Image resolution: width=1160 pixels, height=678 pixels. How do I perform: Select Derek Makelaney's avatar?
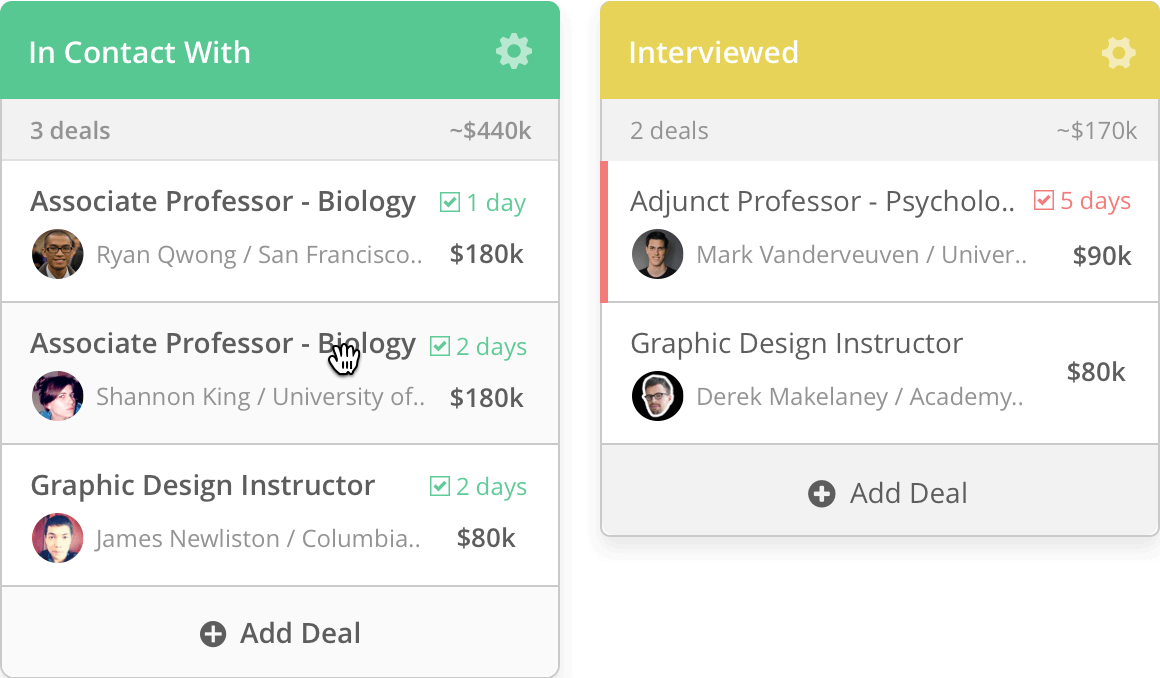[x=658, y=396]
